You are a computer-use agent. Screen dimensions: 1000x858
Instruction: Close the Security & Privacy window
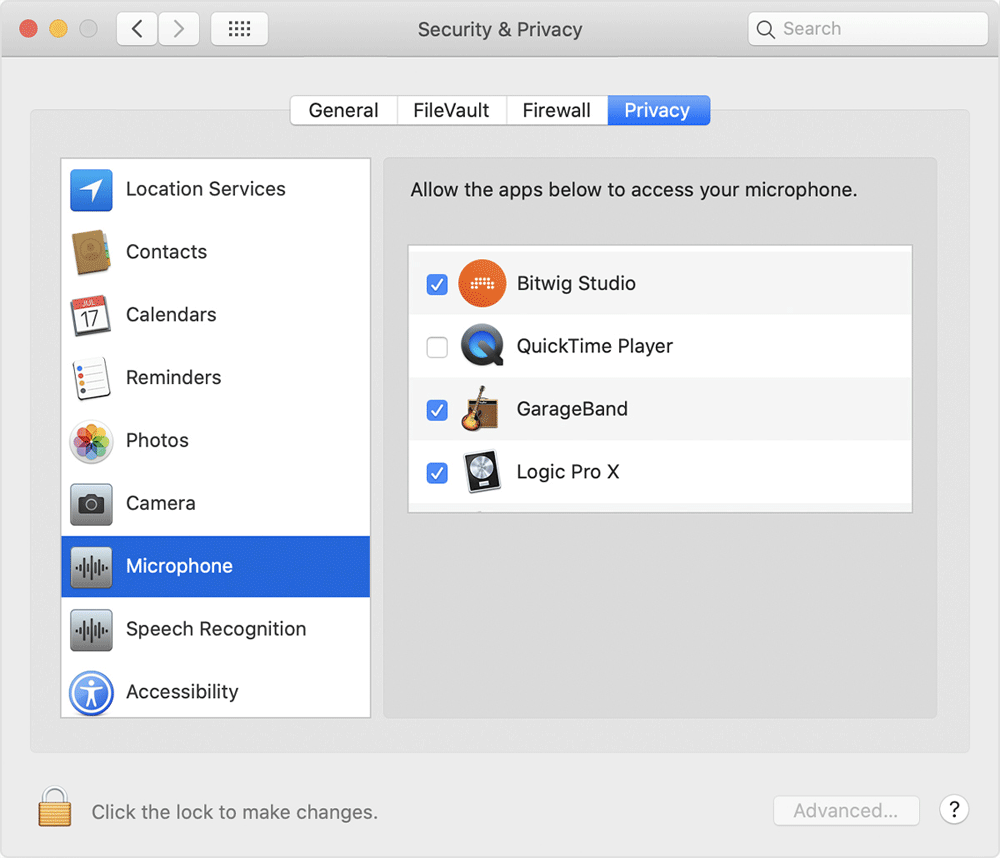(x=28, y=29)
